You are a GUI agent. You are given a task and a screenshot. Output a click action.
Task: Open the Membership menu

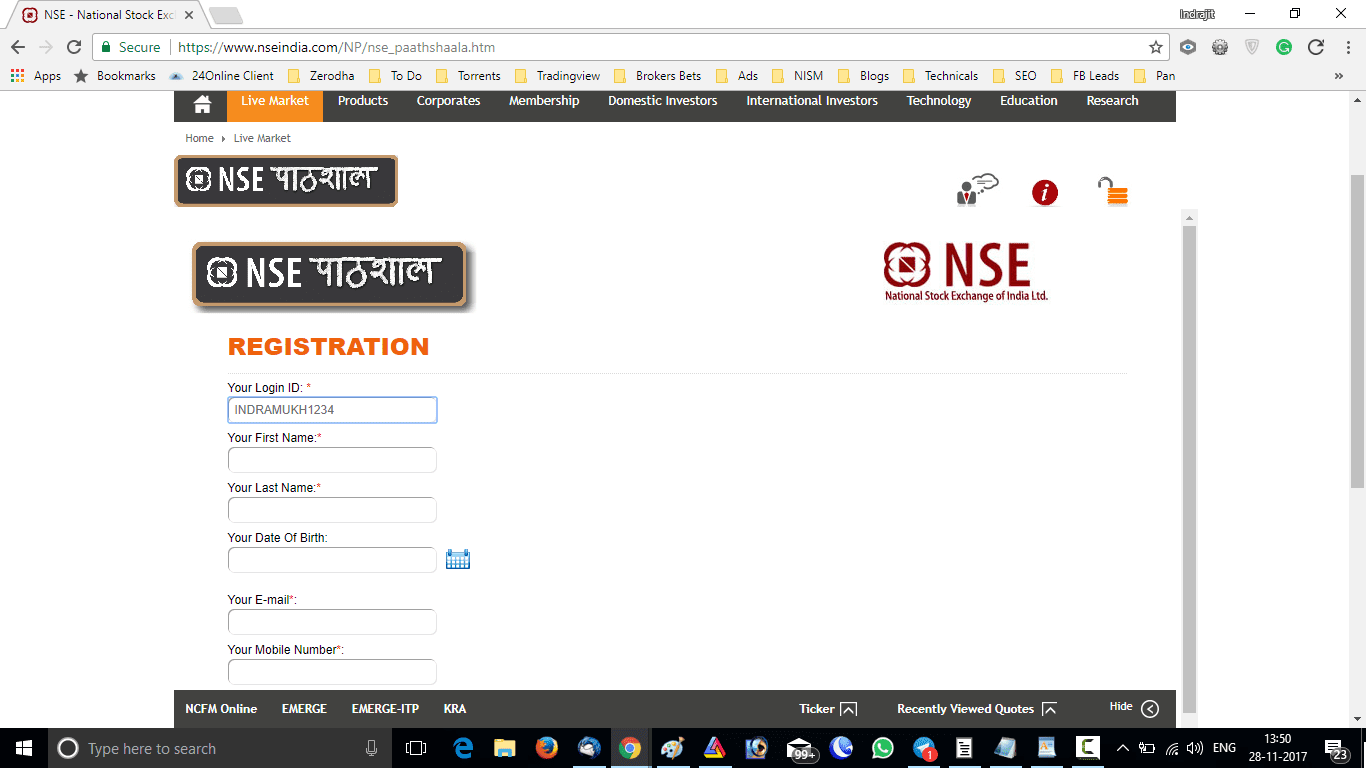[544, 101]
